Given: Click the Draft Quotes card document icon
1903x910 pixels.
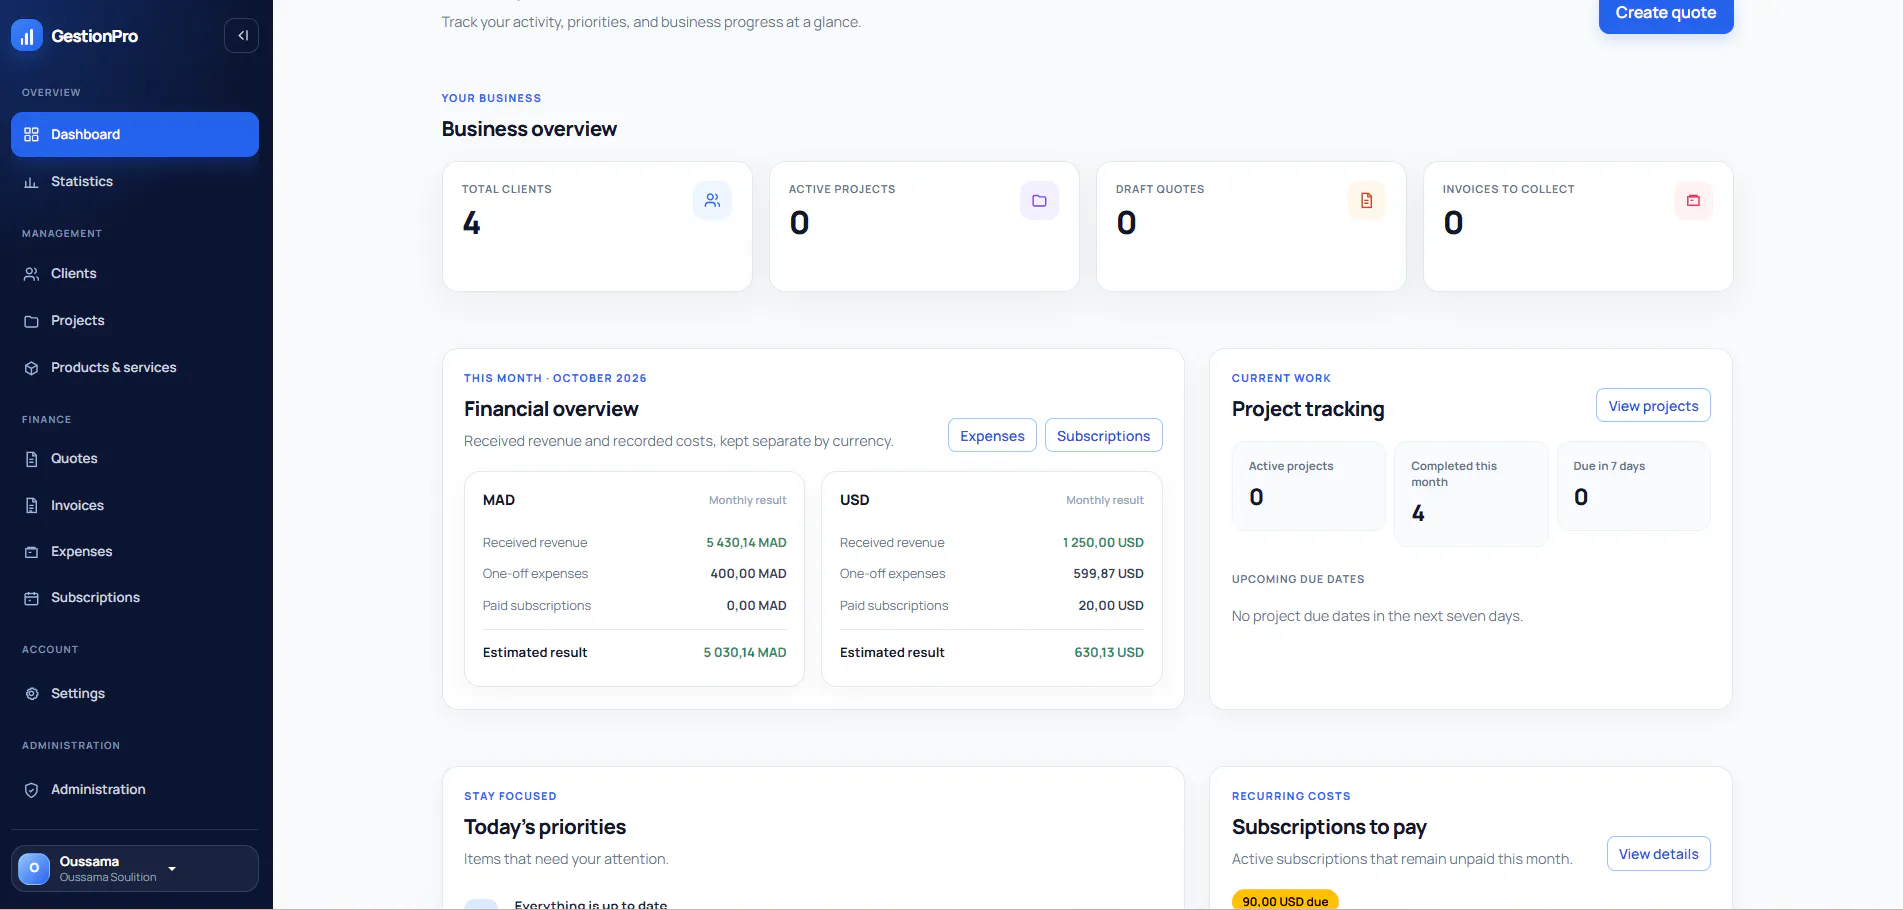Looking at the screenshot, I should [x=1366, y=201].
